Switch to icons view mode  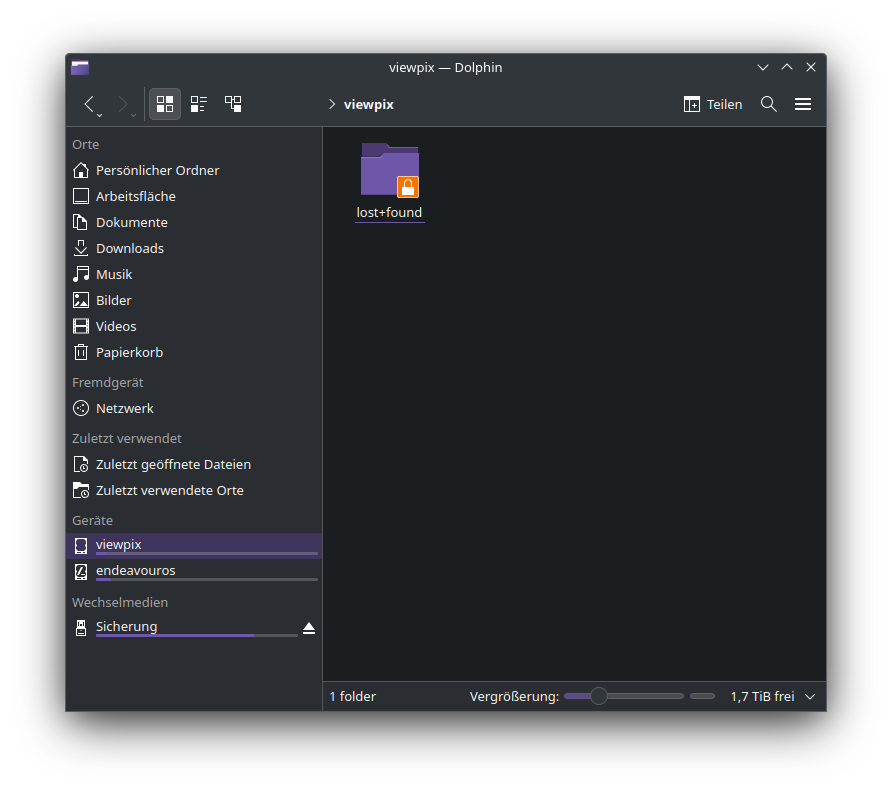click(165, 104)
